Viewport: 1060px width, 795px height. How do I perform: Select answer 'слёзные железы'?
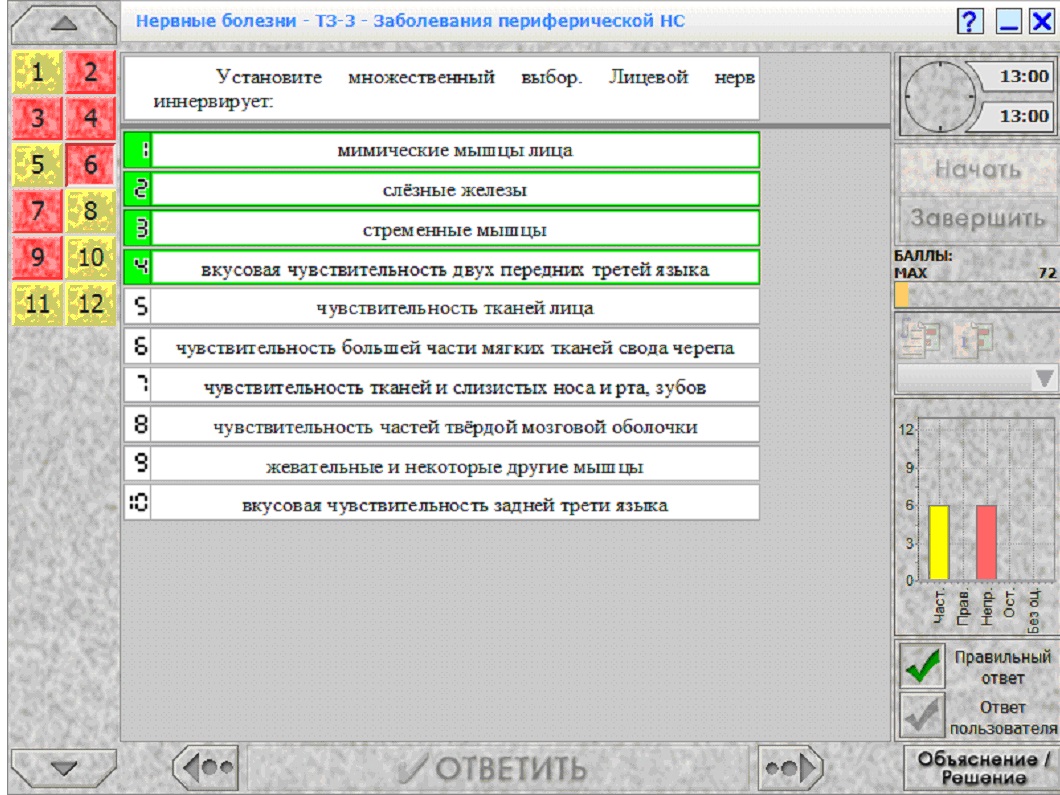click(x=441, y=189)
